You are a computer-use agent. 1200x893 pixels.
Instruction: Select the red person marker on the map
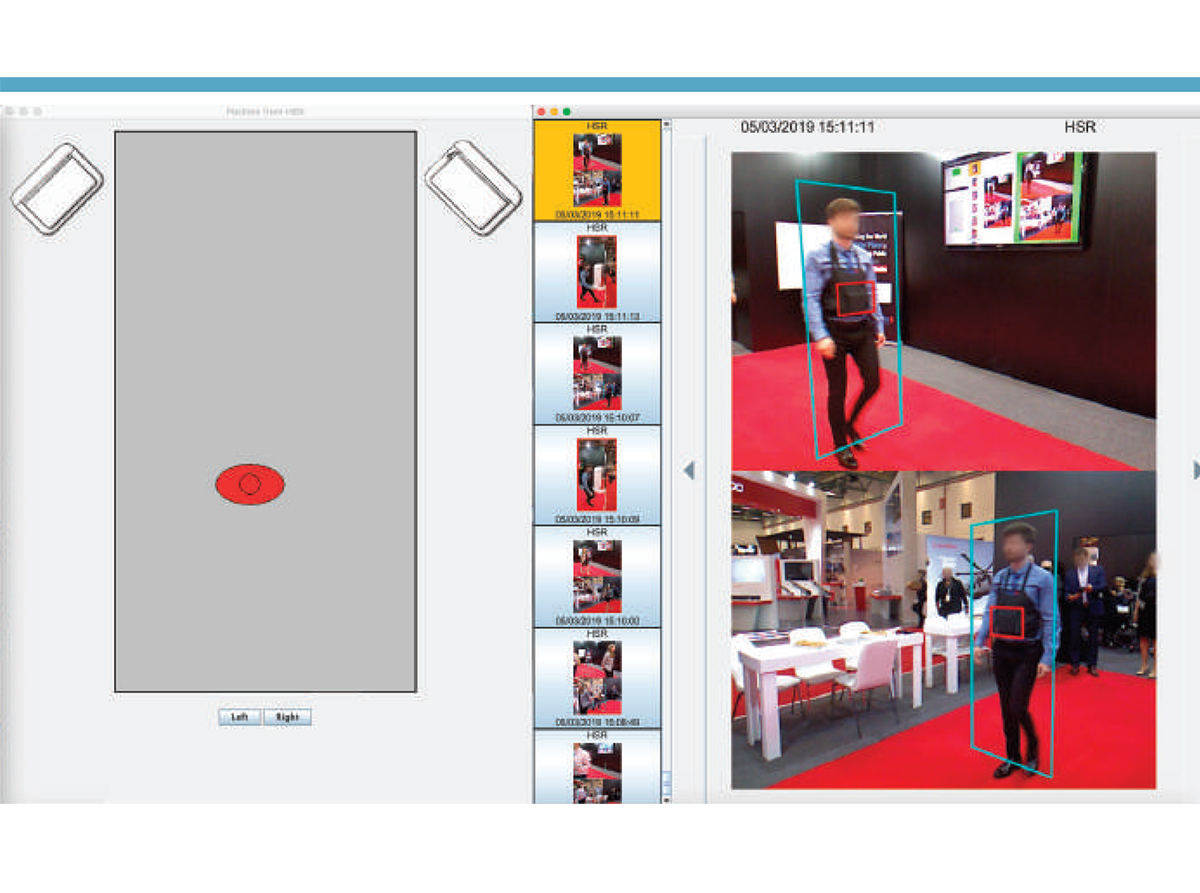pos(250,484)
